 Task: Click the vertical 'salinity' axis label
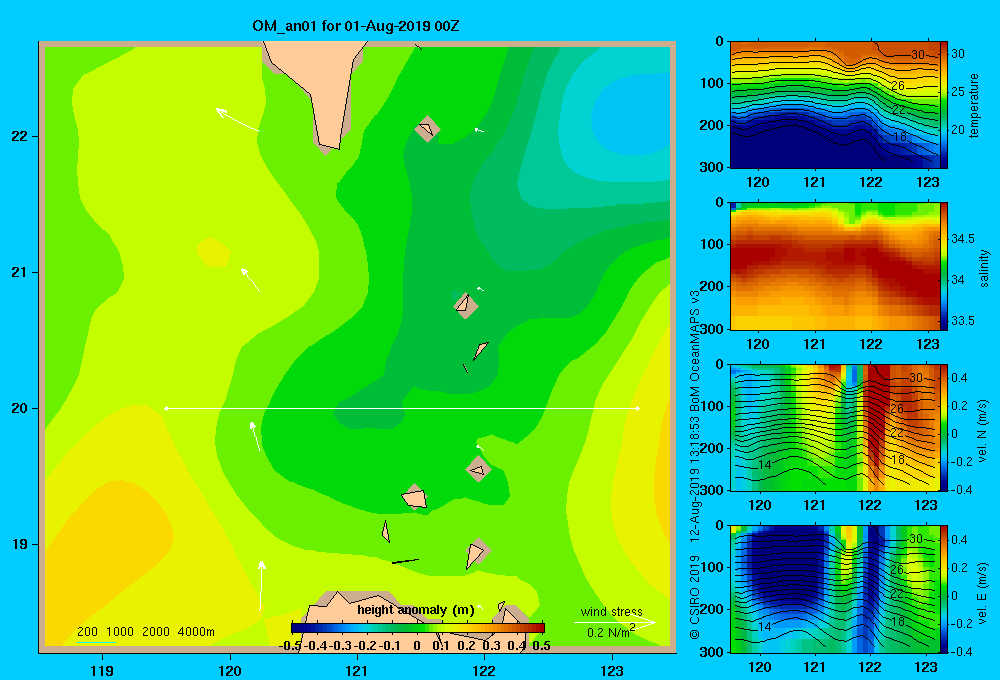[x=984, y=268]
